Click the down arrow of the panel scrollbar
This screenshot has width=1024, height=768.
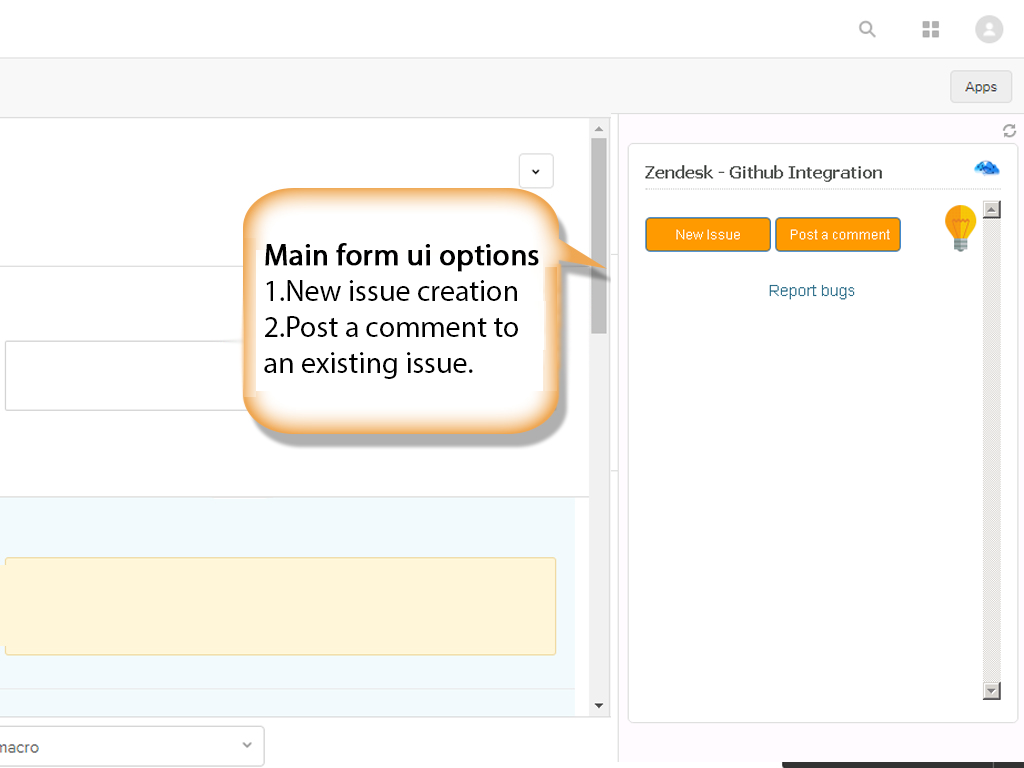click(x=990, y=690)
